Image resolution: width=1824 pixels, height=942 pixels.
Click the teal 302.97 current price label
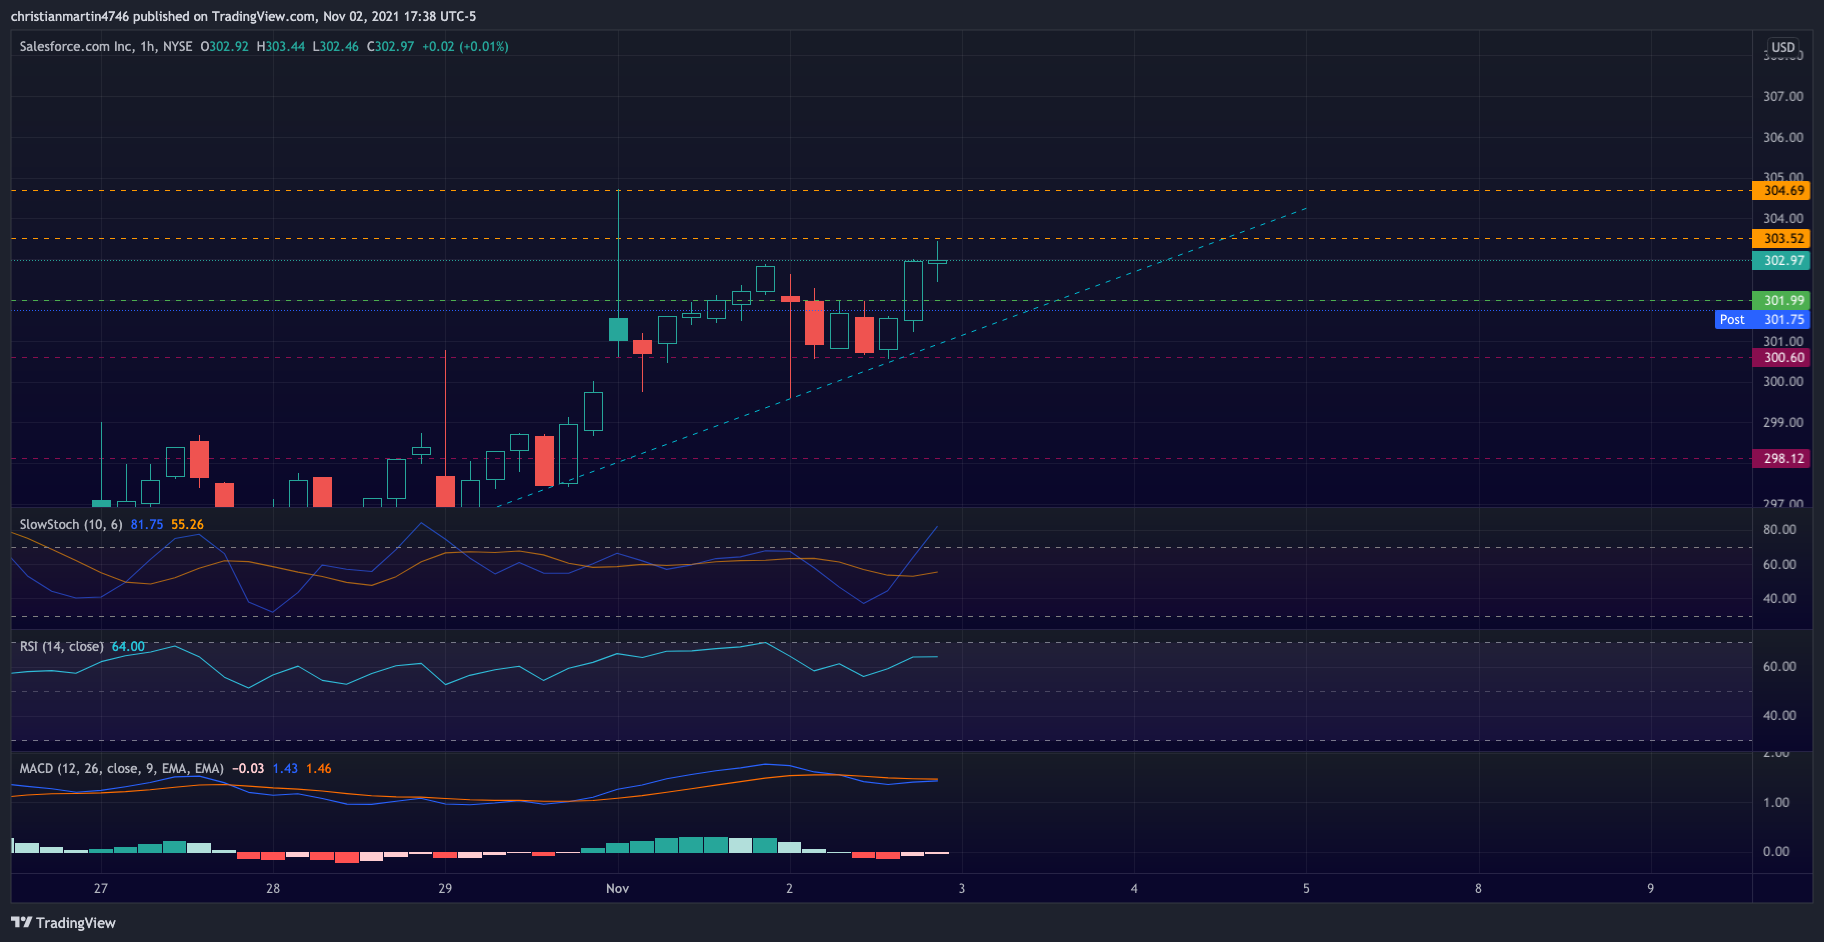tap(1781, 260)
